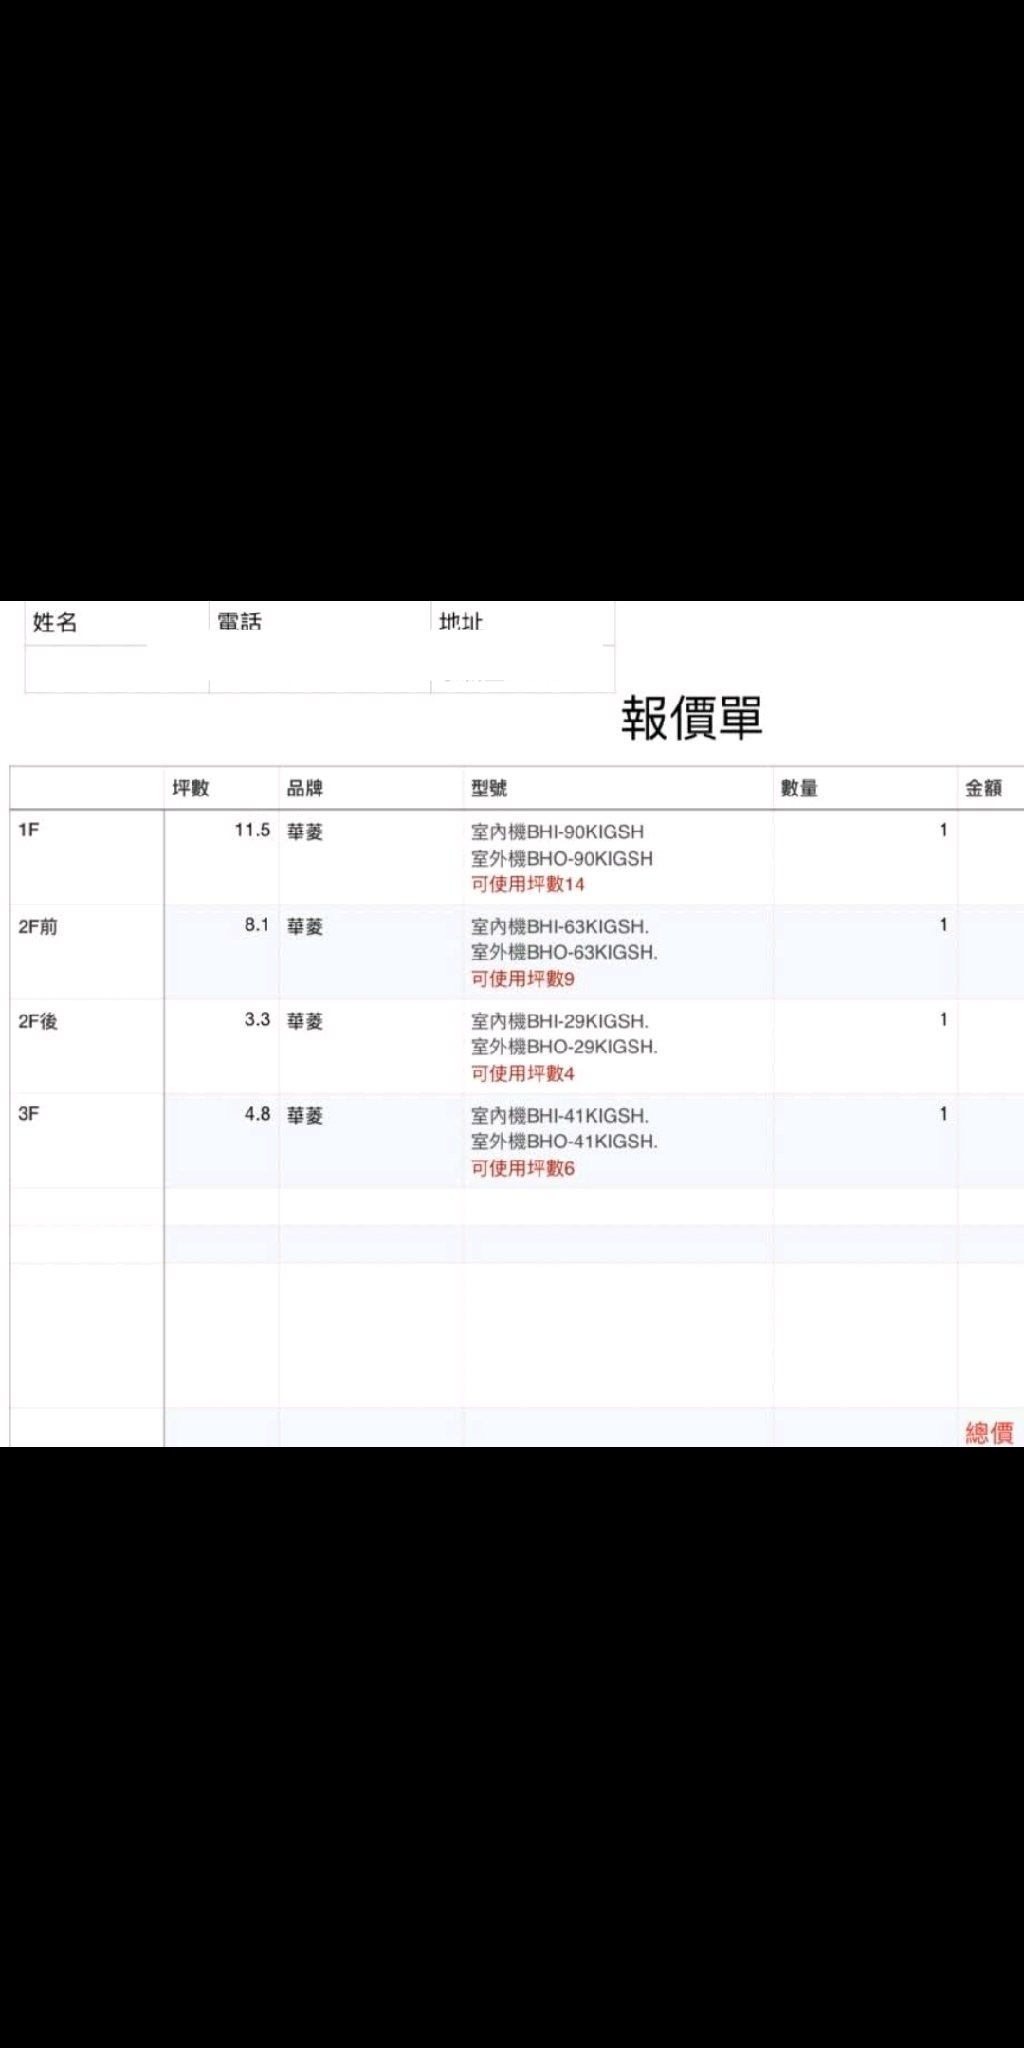Screen dimensions: 1024x2048
Task: Select the 3F row label
Action: pyautogui.click(x=29, y=1114)
